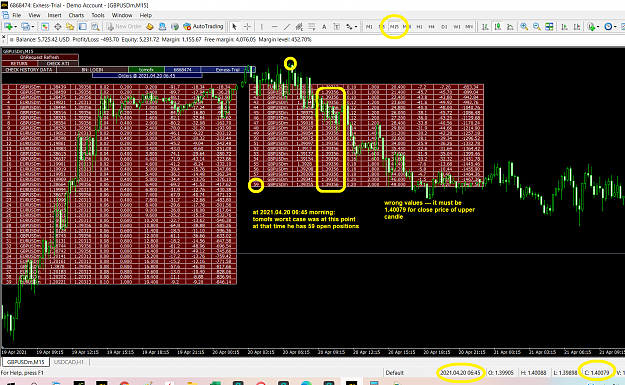Open the Strategy Tester magnifier icon
This screenshot has width=625, height=385.
(x=95, y=26)
